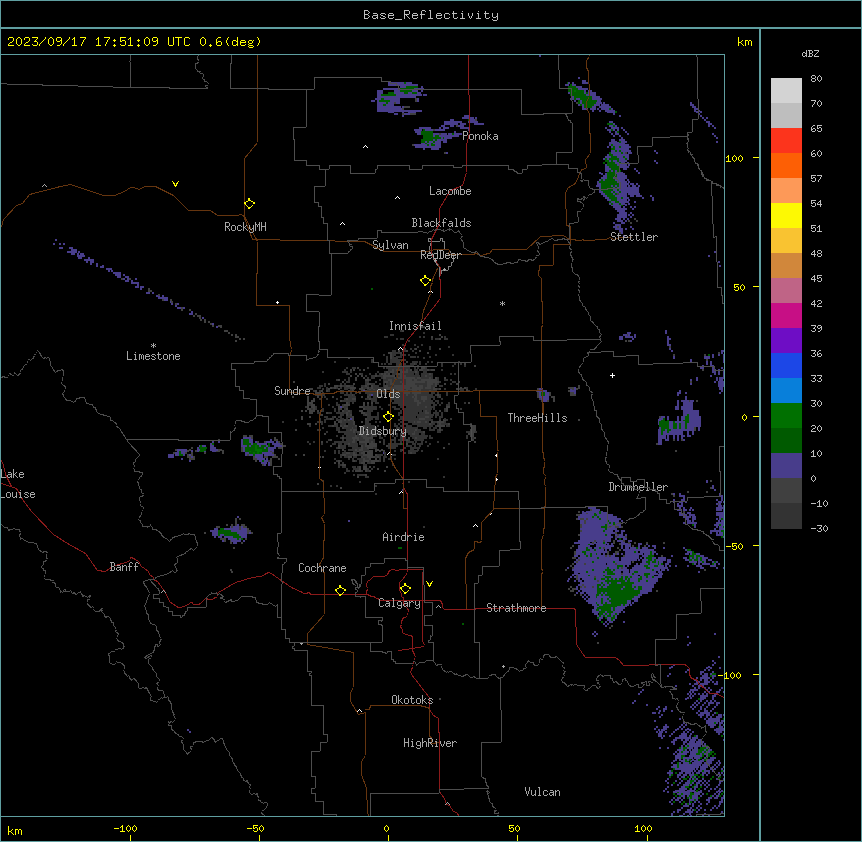Click the Vulcan label
The height and width of the screenshot is (842, 862).
coord(542,792)
